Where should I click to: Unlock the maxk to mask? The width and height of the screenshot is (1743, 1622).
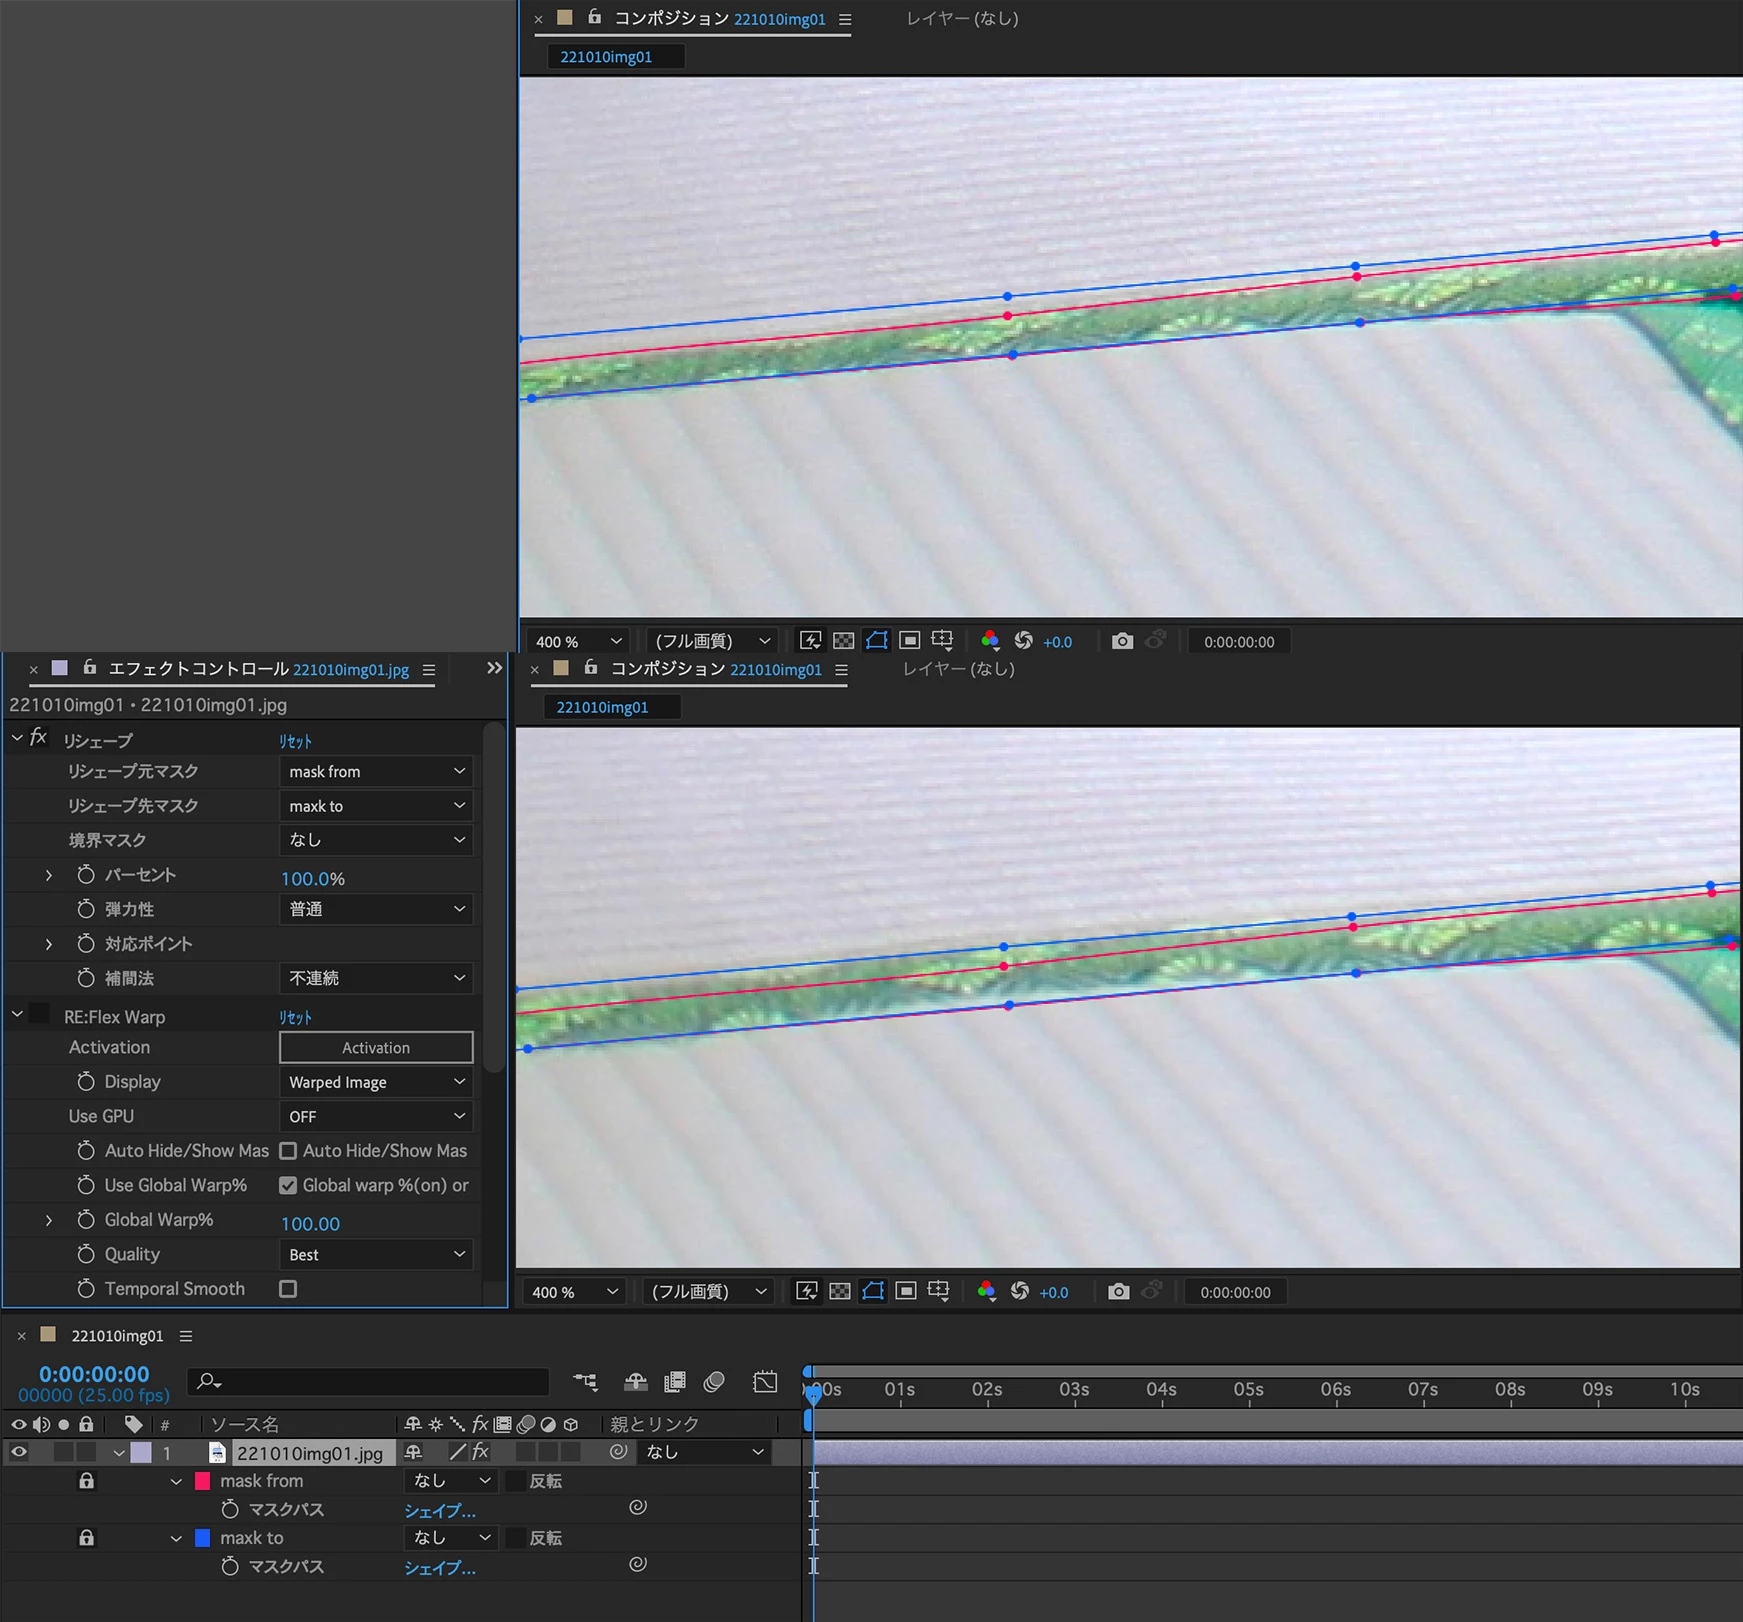(x=87, y=1538)
